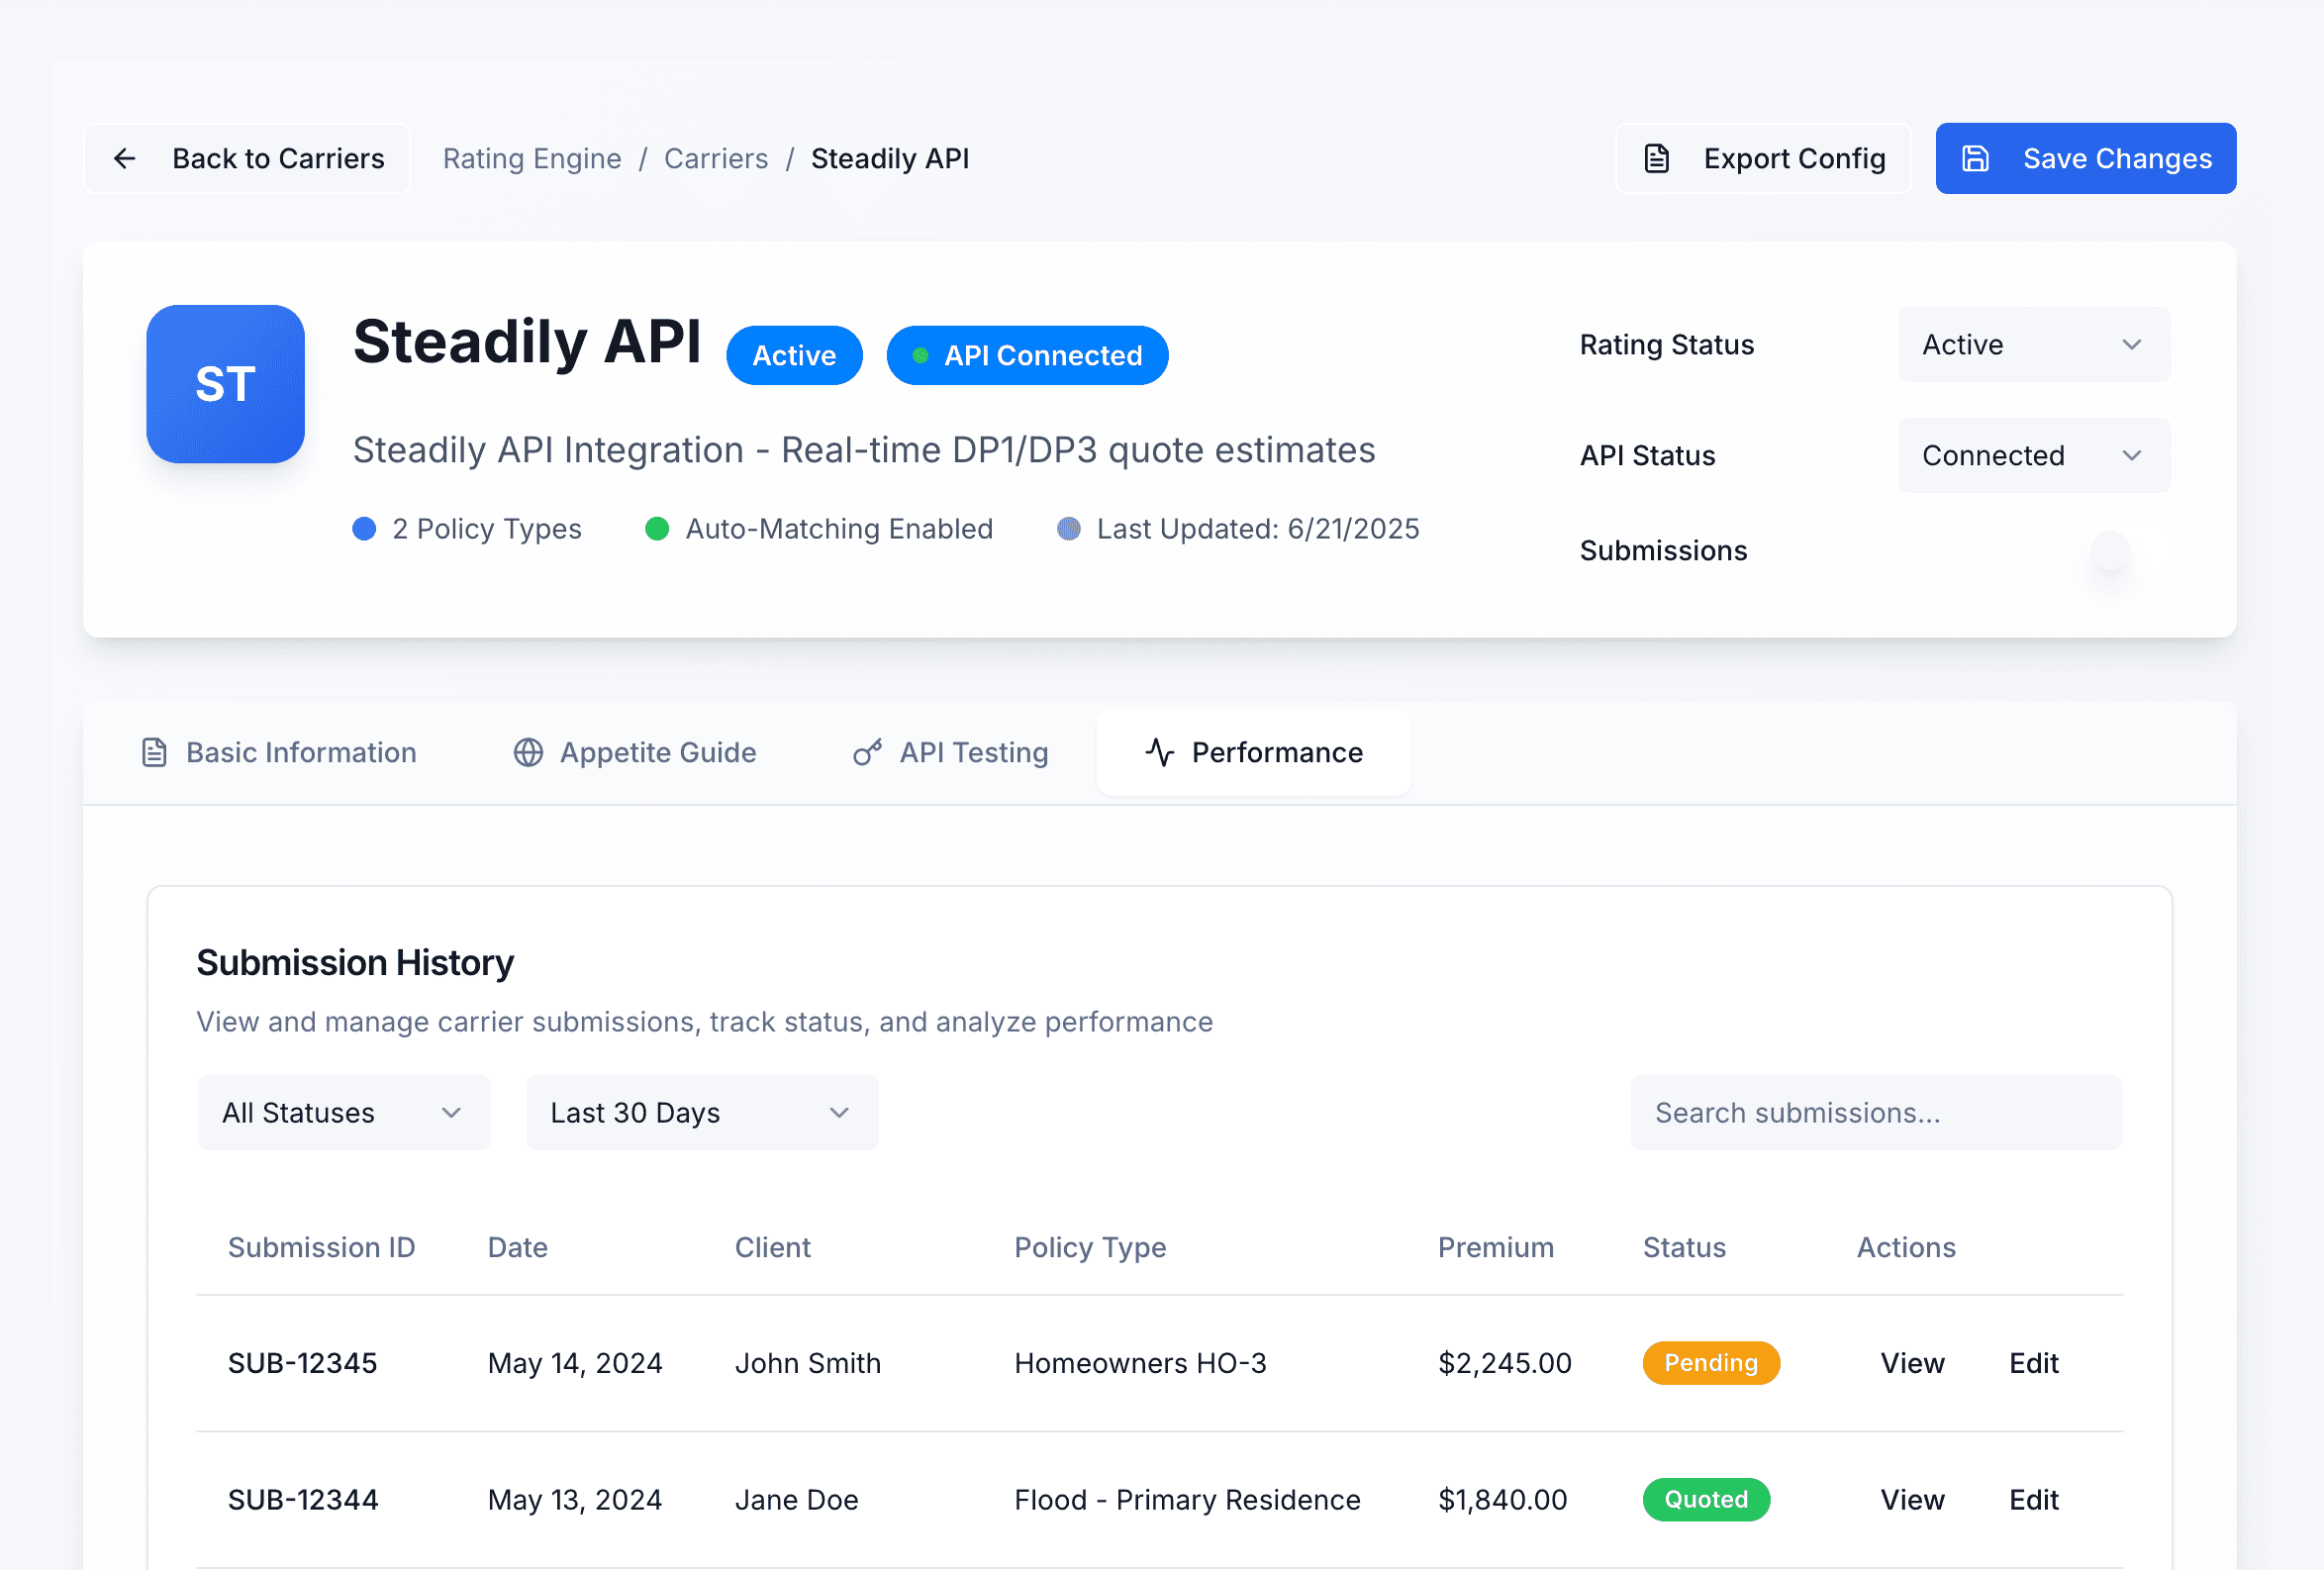Click the Basic Information document icon
This screenshot has width=2324, height=1570.
coord(154,752)
